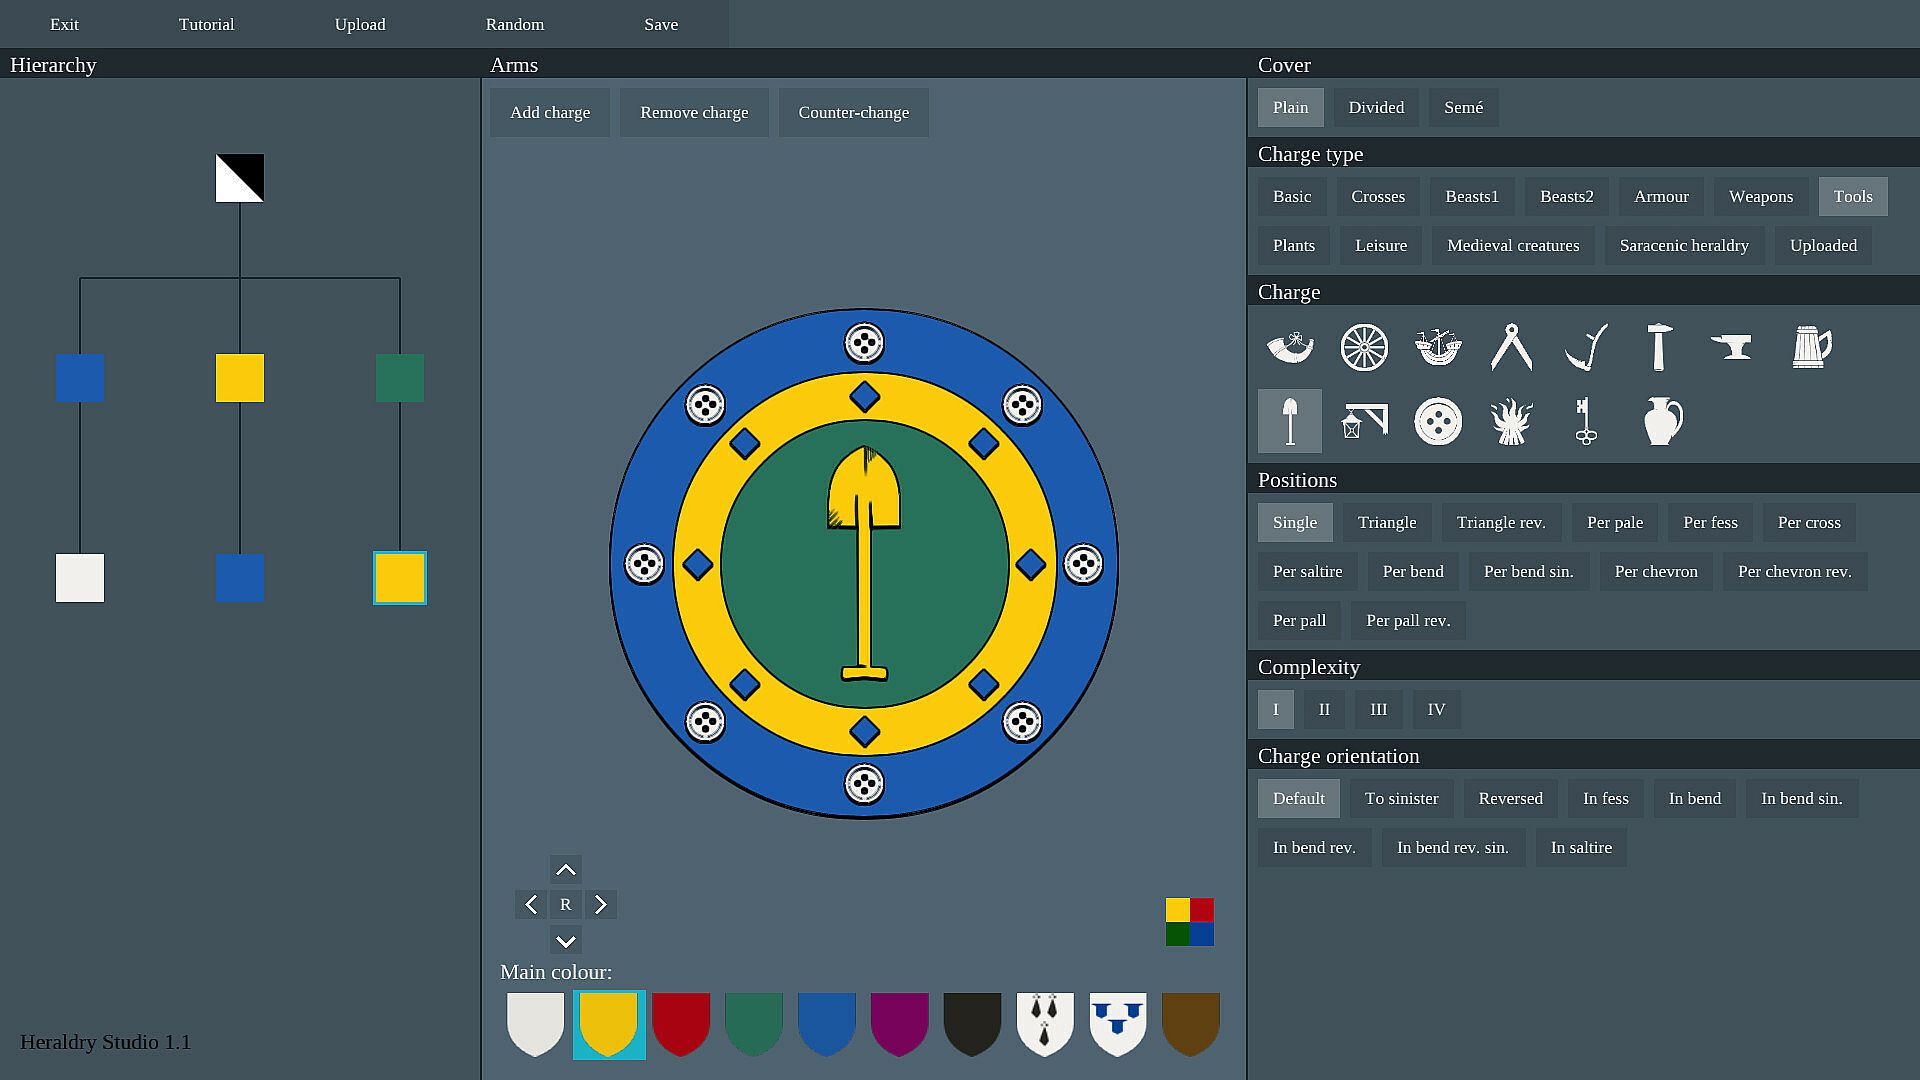Open the Weapons charge type tab
The width and height of the screenshot is (1920, 1080).
click(x=1760, y=196)
